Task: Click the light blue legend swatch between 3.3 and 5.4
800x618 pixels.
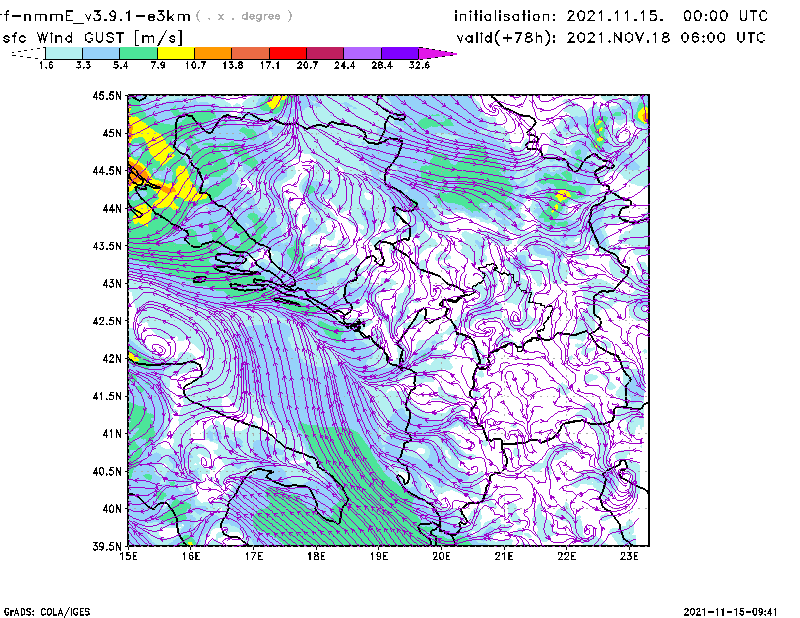Action: click(x=101, y=53)
